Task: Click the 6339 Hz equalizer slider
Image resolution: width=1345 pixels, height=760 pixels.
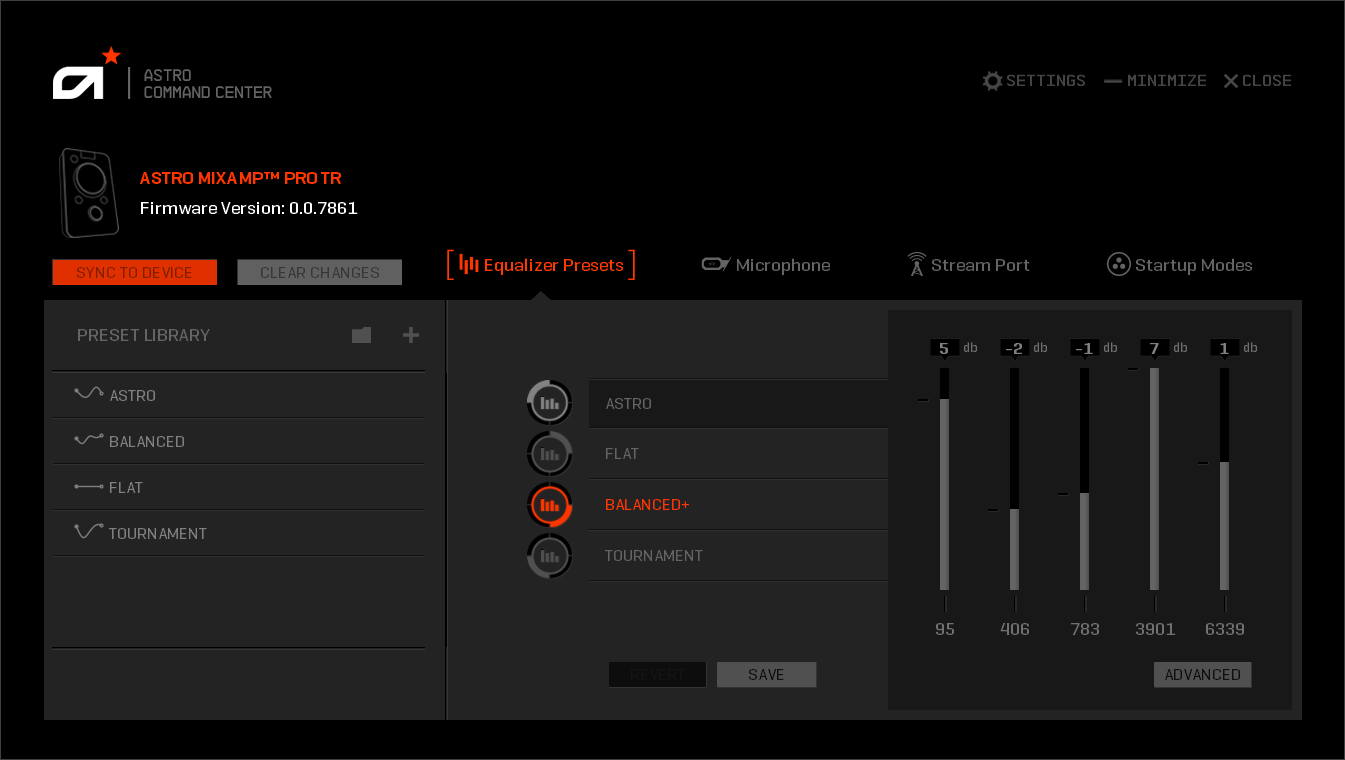Action: click(1224, 479)
